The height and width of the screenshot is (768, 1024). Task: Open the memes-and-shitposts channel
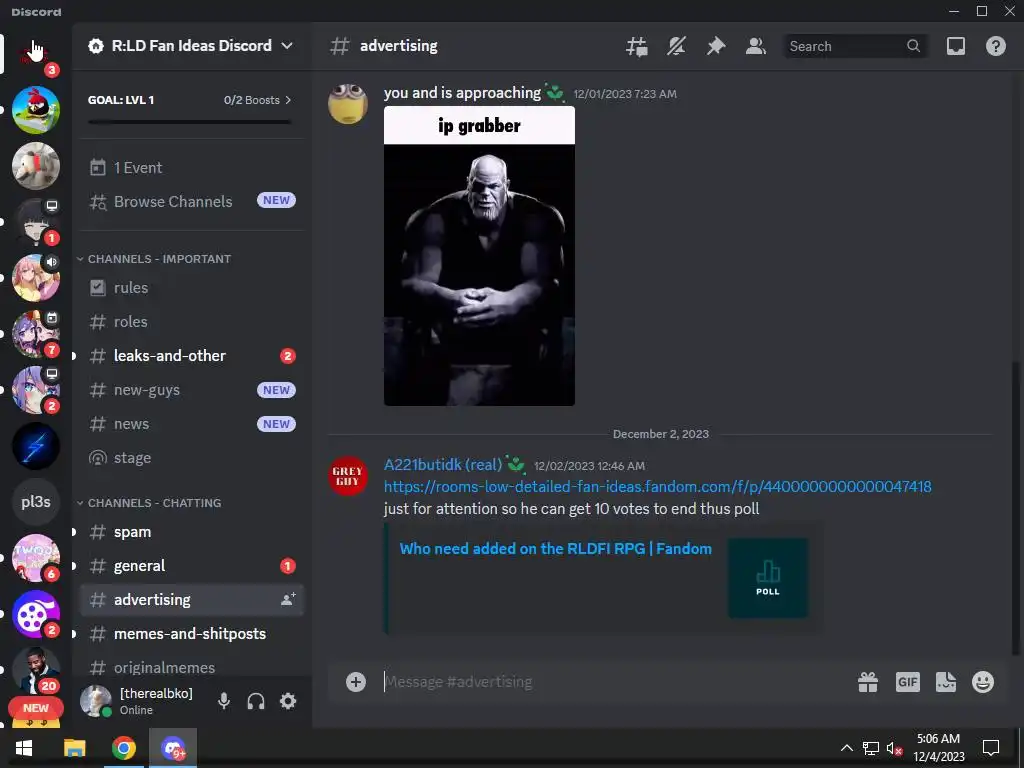191,634
